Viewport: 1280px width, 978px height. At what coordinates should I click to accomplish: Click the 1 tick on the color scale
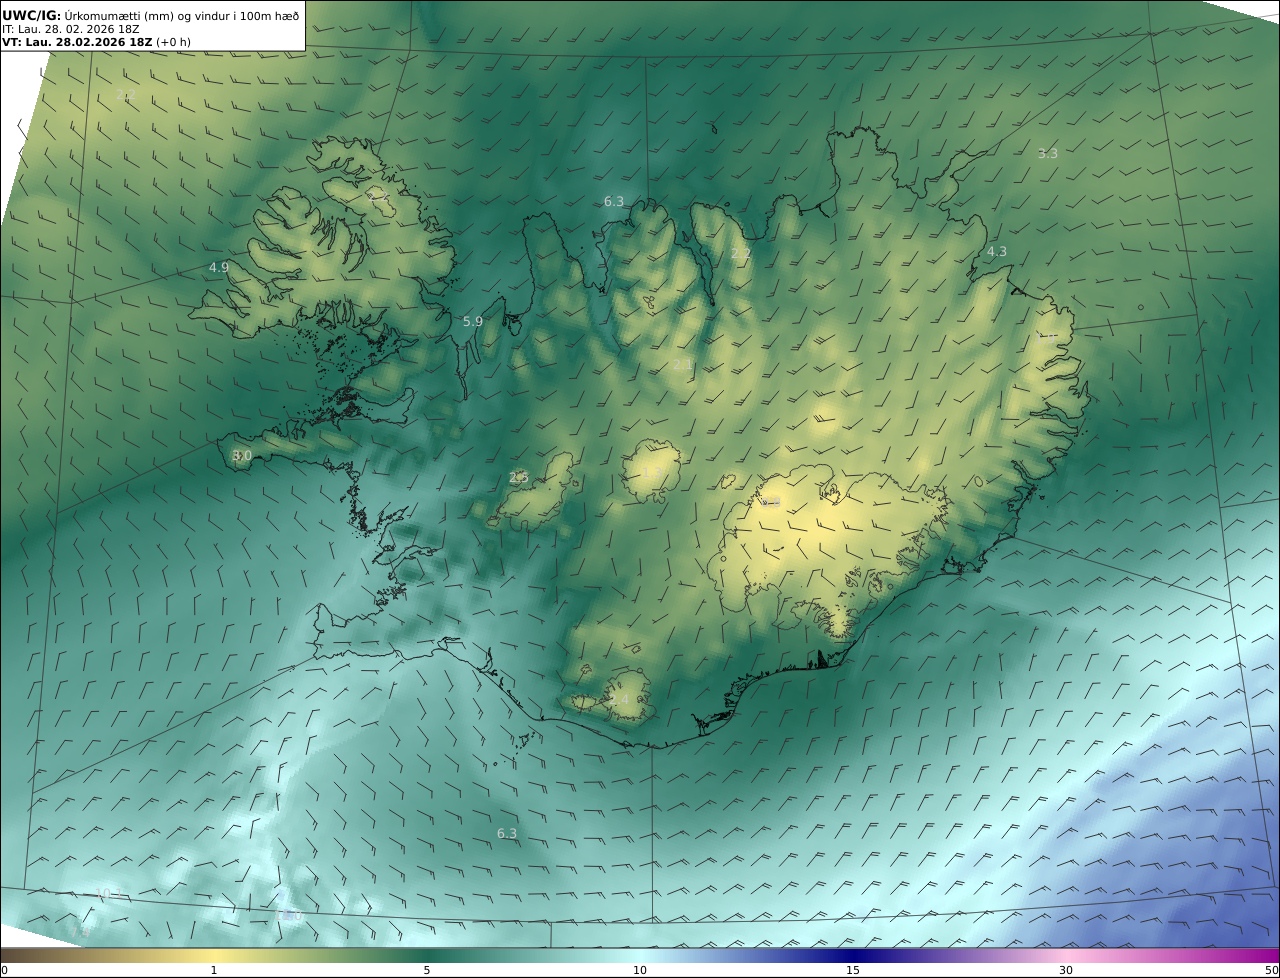click(214, 970)
